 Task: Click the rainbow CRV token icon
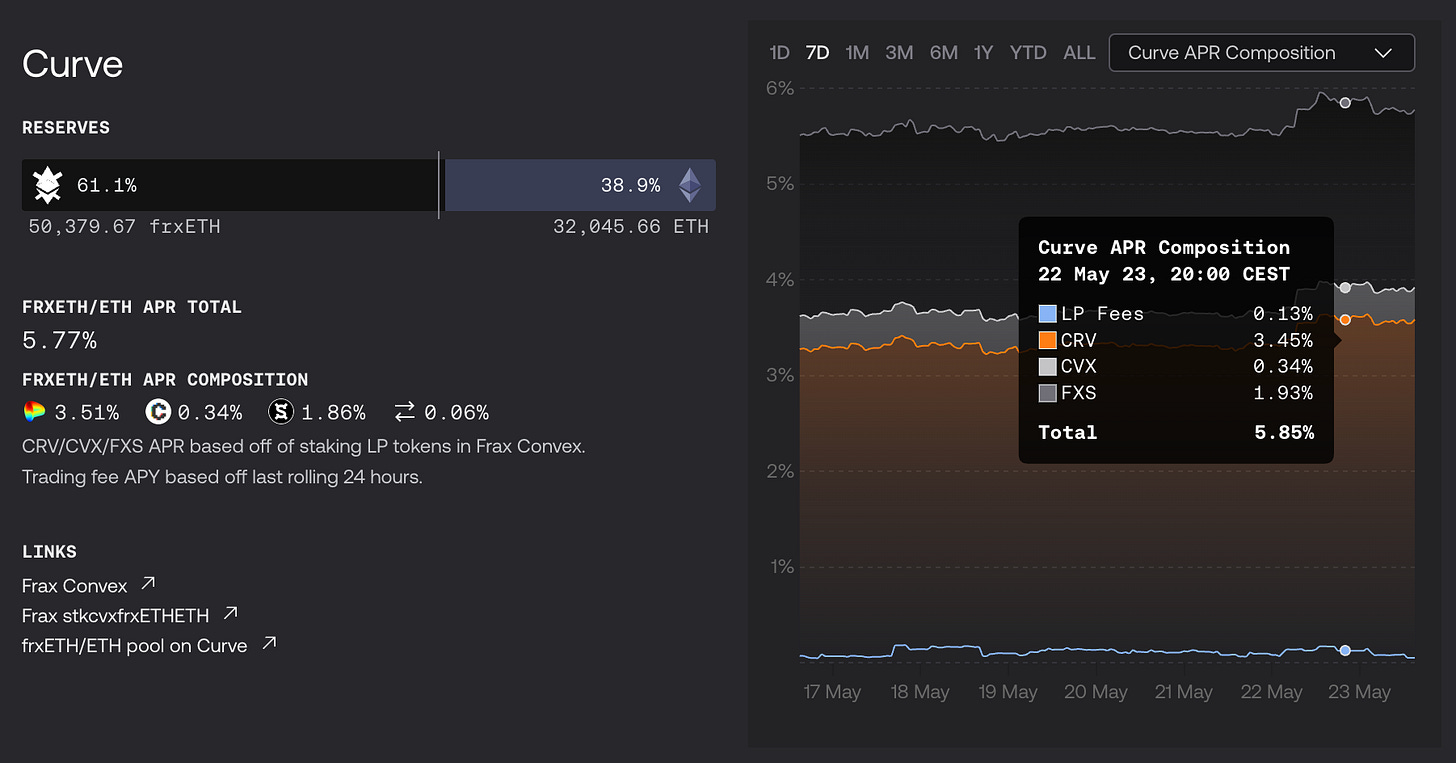click(34, 412)
